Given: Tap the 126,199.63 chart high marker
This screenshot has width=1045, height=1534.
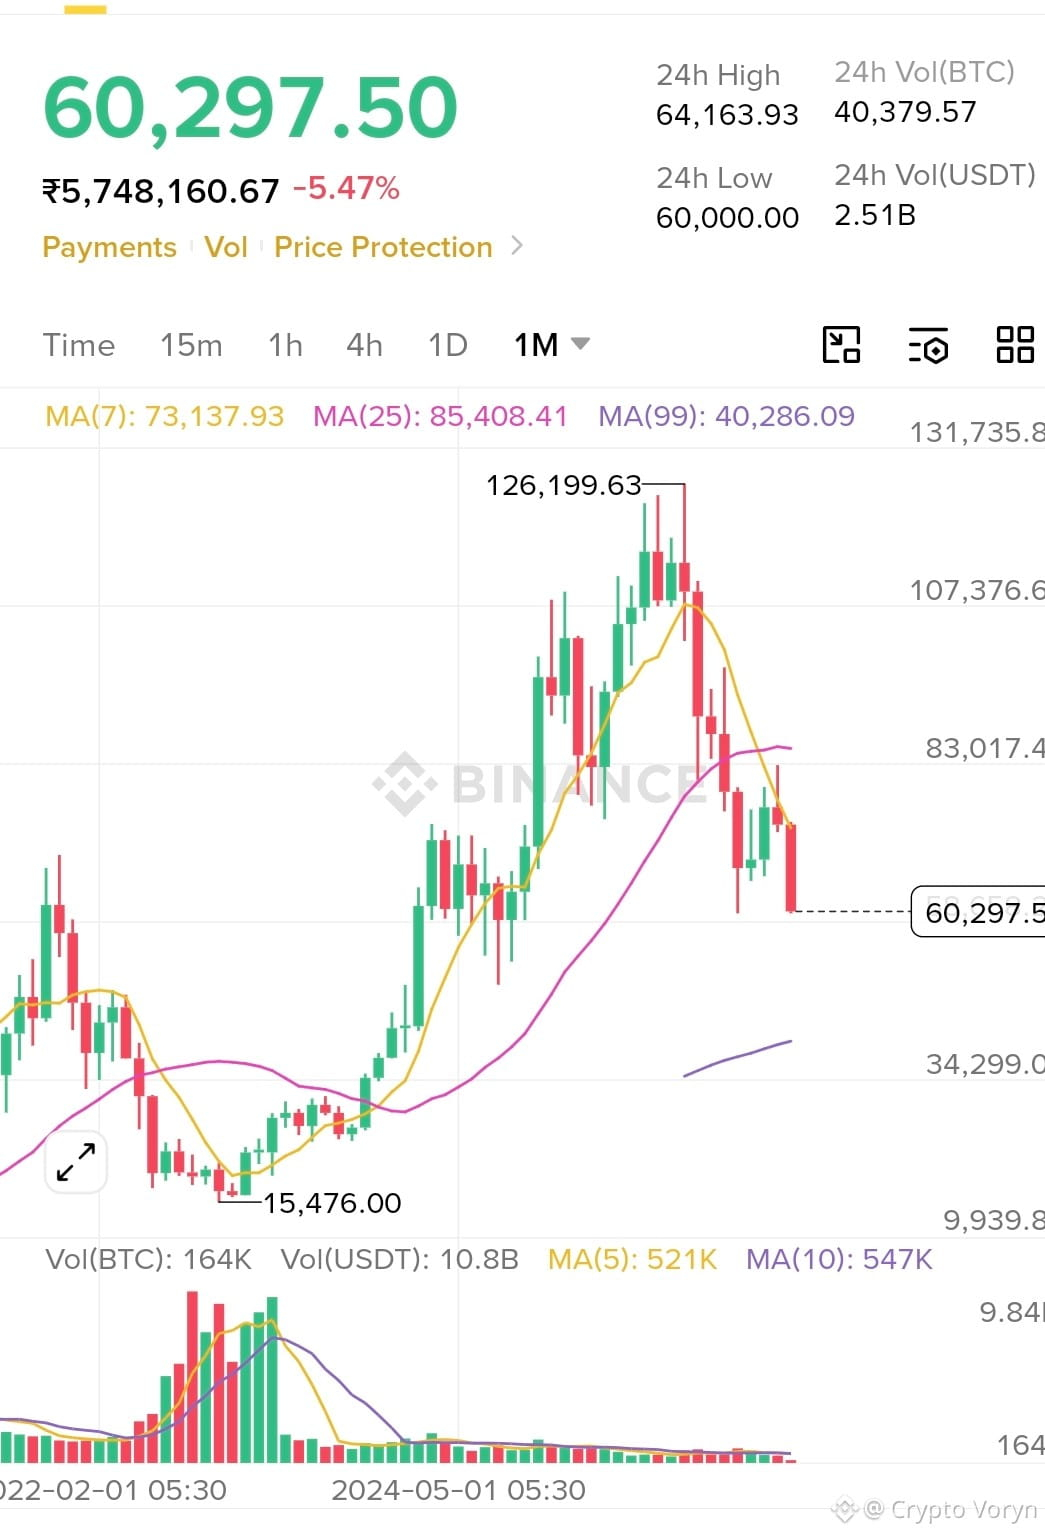Looking at the screenshot, I should [563, 485].
